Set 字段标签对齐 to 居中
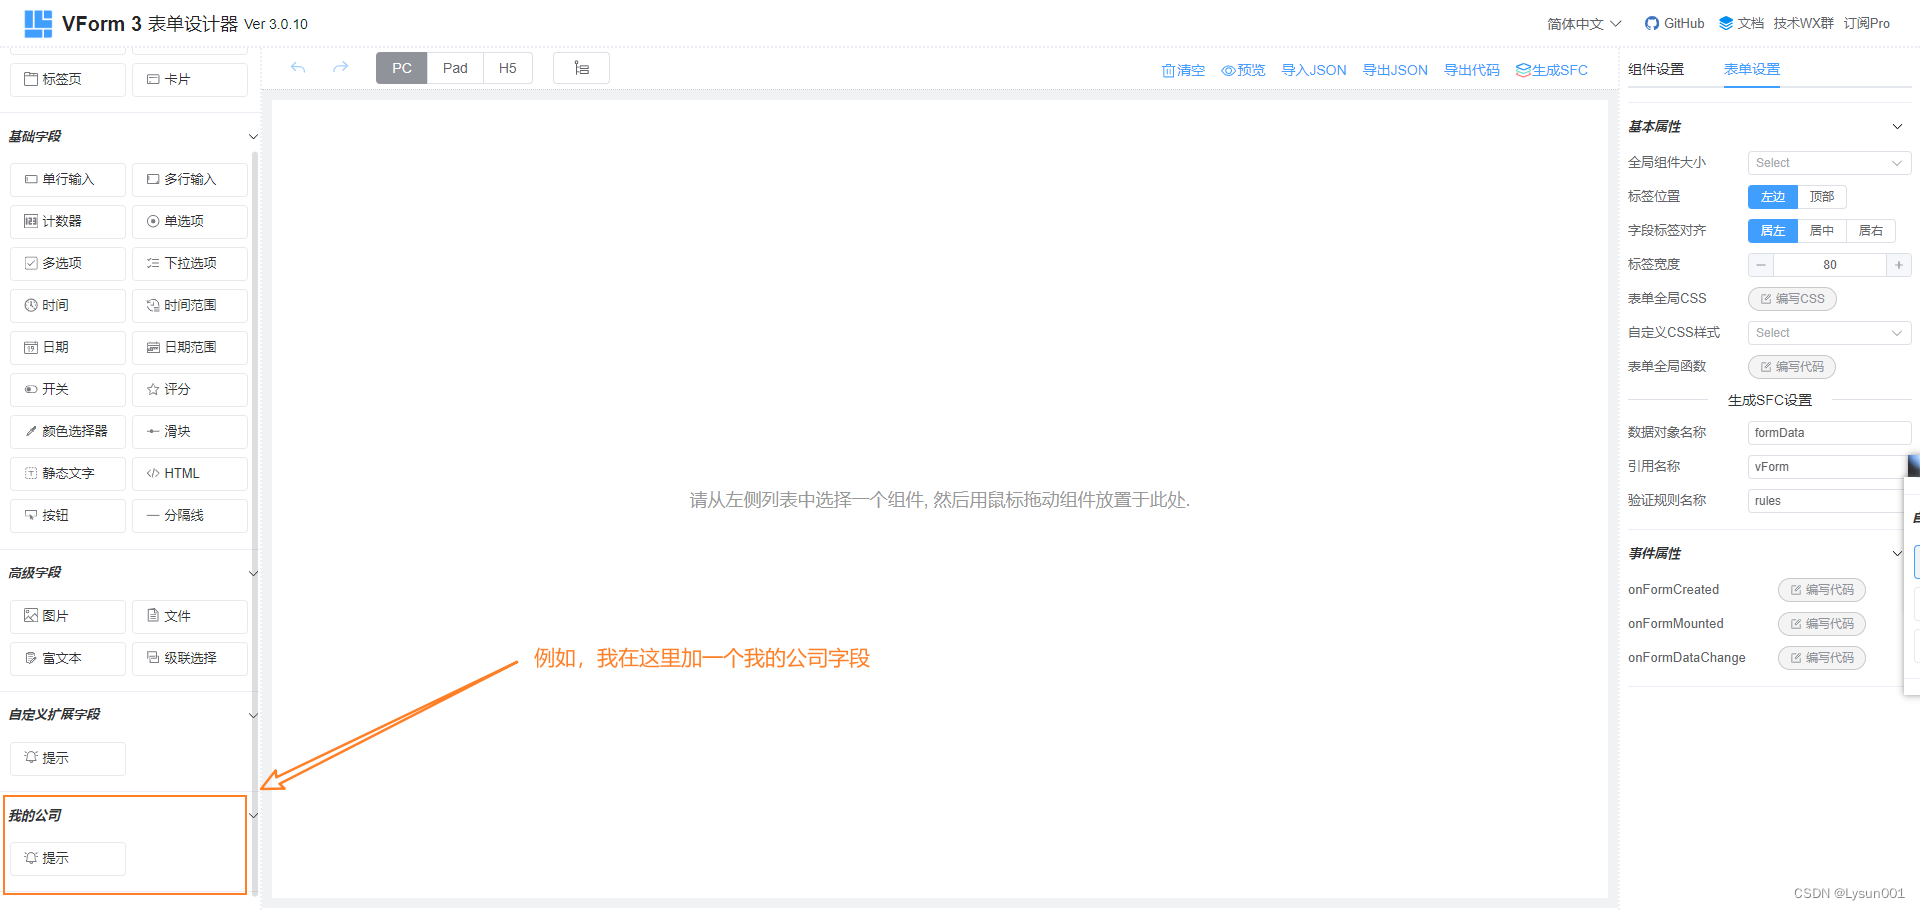Image resolution: width=1920 pixels, height=910 pixels. (1821, 230)
